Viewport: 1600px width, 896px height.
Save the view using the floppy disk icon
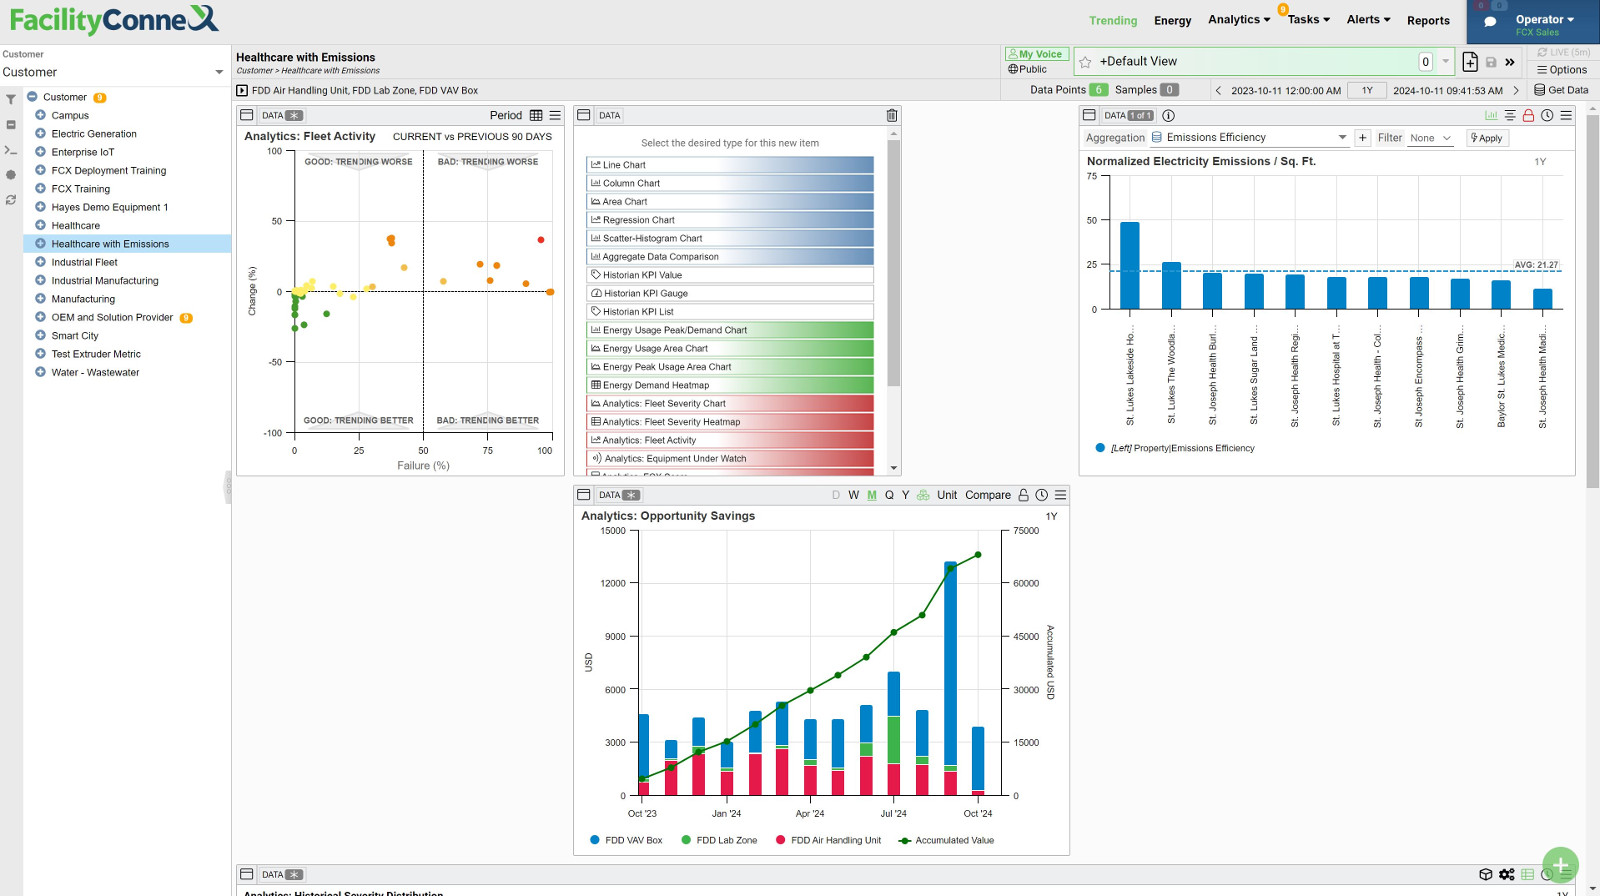(1491, 62)
